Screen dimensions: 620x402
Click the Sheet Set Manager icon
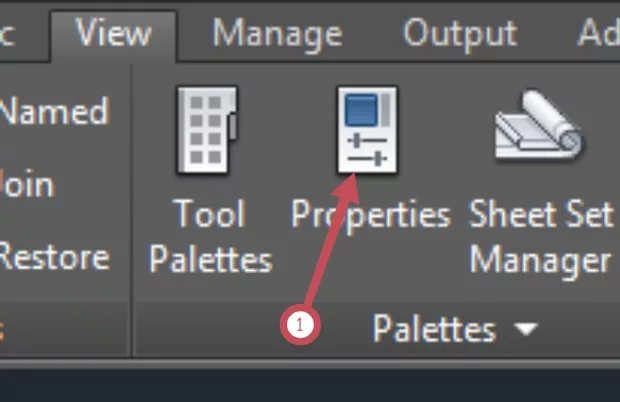click(x=540, y=130)
